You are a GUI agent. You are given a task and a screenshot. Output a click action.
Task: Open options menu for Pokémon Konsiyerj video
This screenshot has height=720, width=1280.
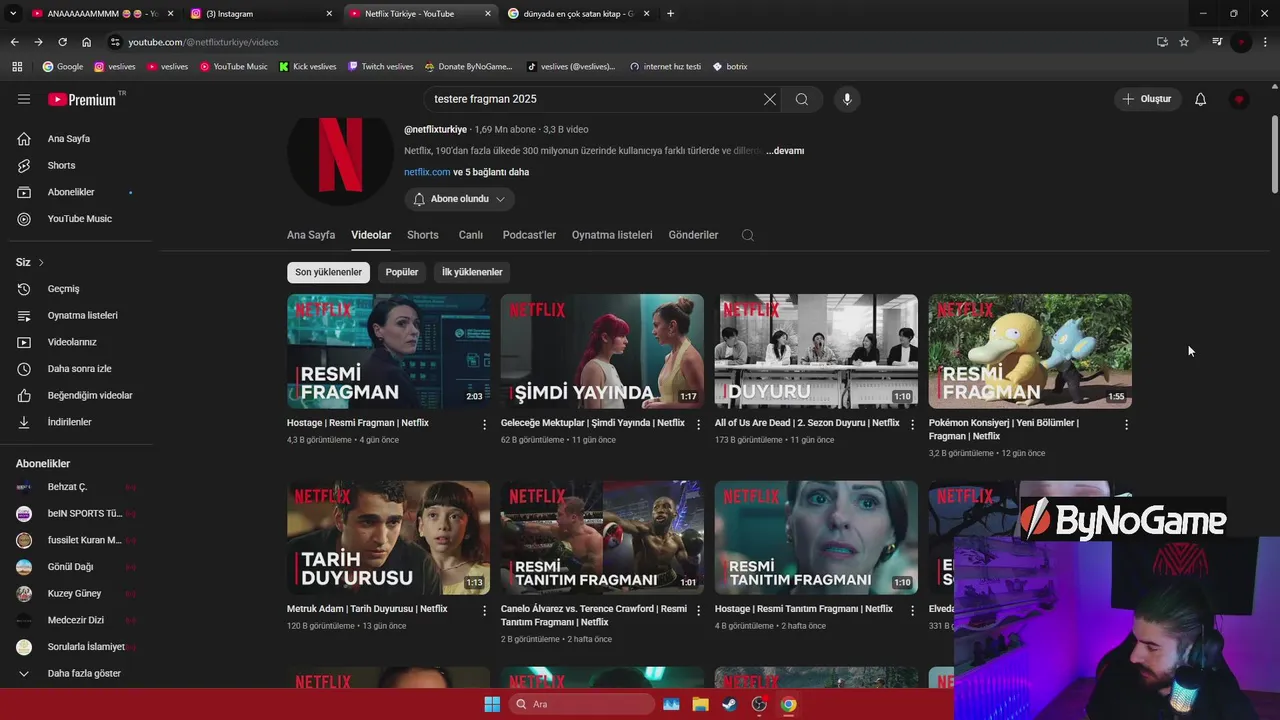click(x=1126, y=425)
